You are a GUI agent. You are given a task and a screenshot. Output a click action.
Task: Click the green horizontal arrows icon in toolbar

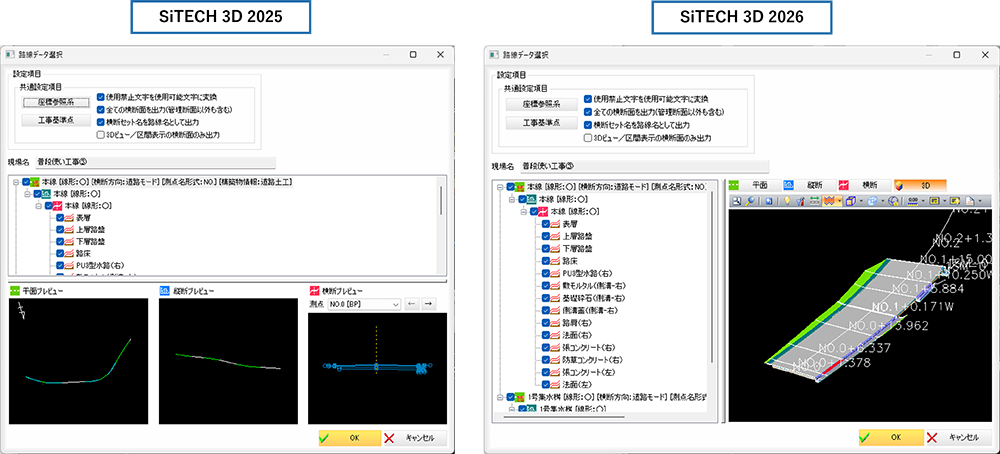[x=814, y=201]
